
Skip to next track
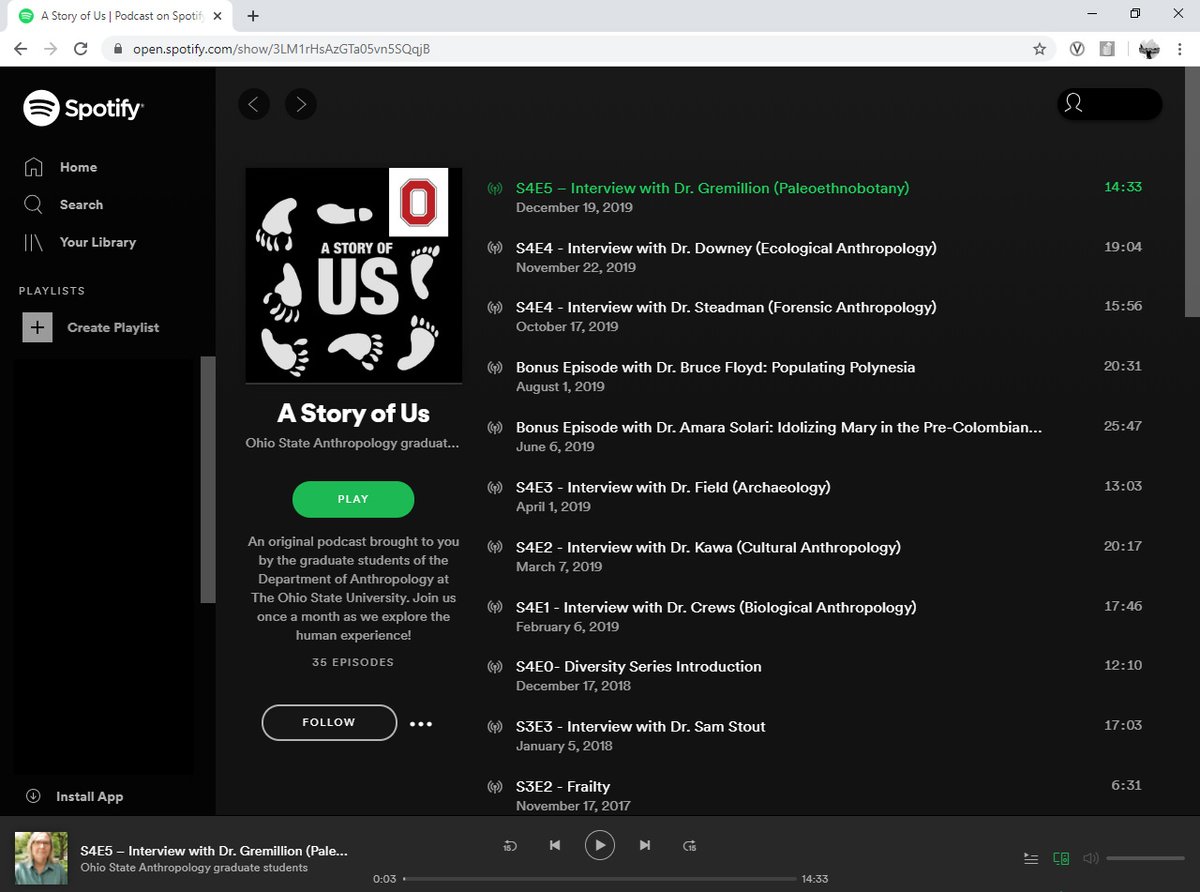tap(645, 845)
